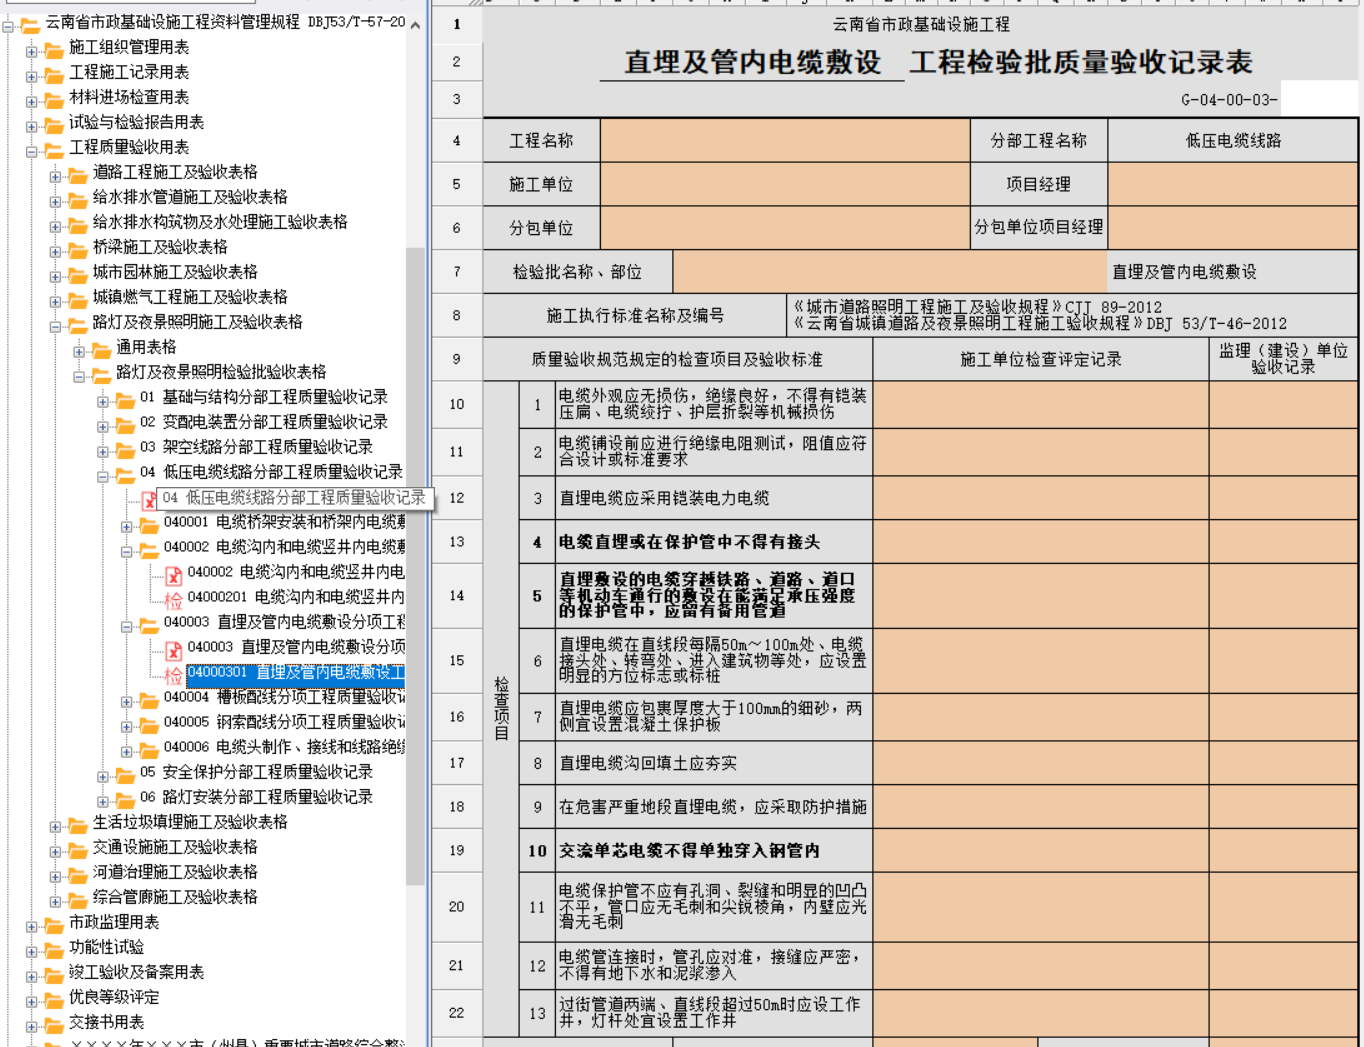The width and height of the screenshot is (1364, 1047).
Task: Collapse the root 云南省市政基础设施工程资料管理规程 node
Action: [8, 26]
